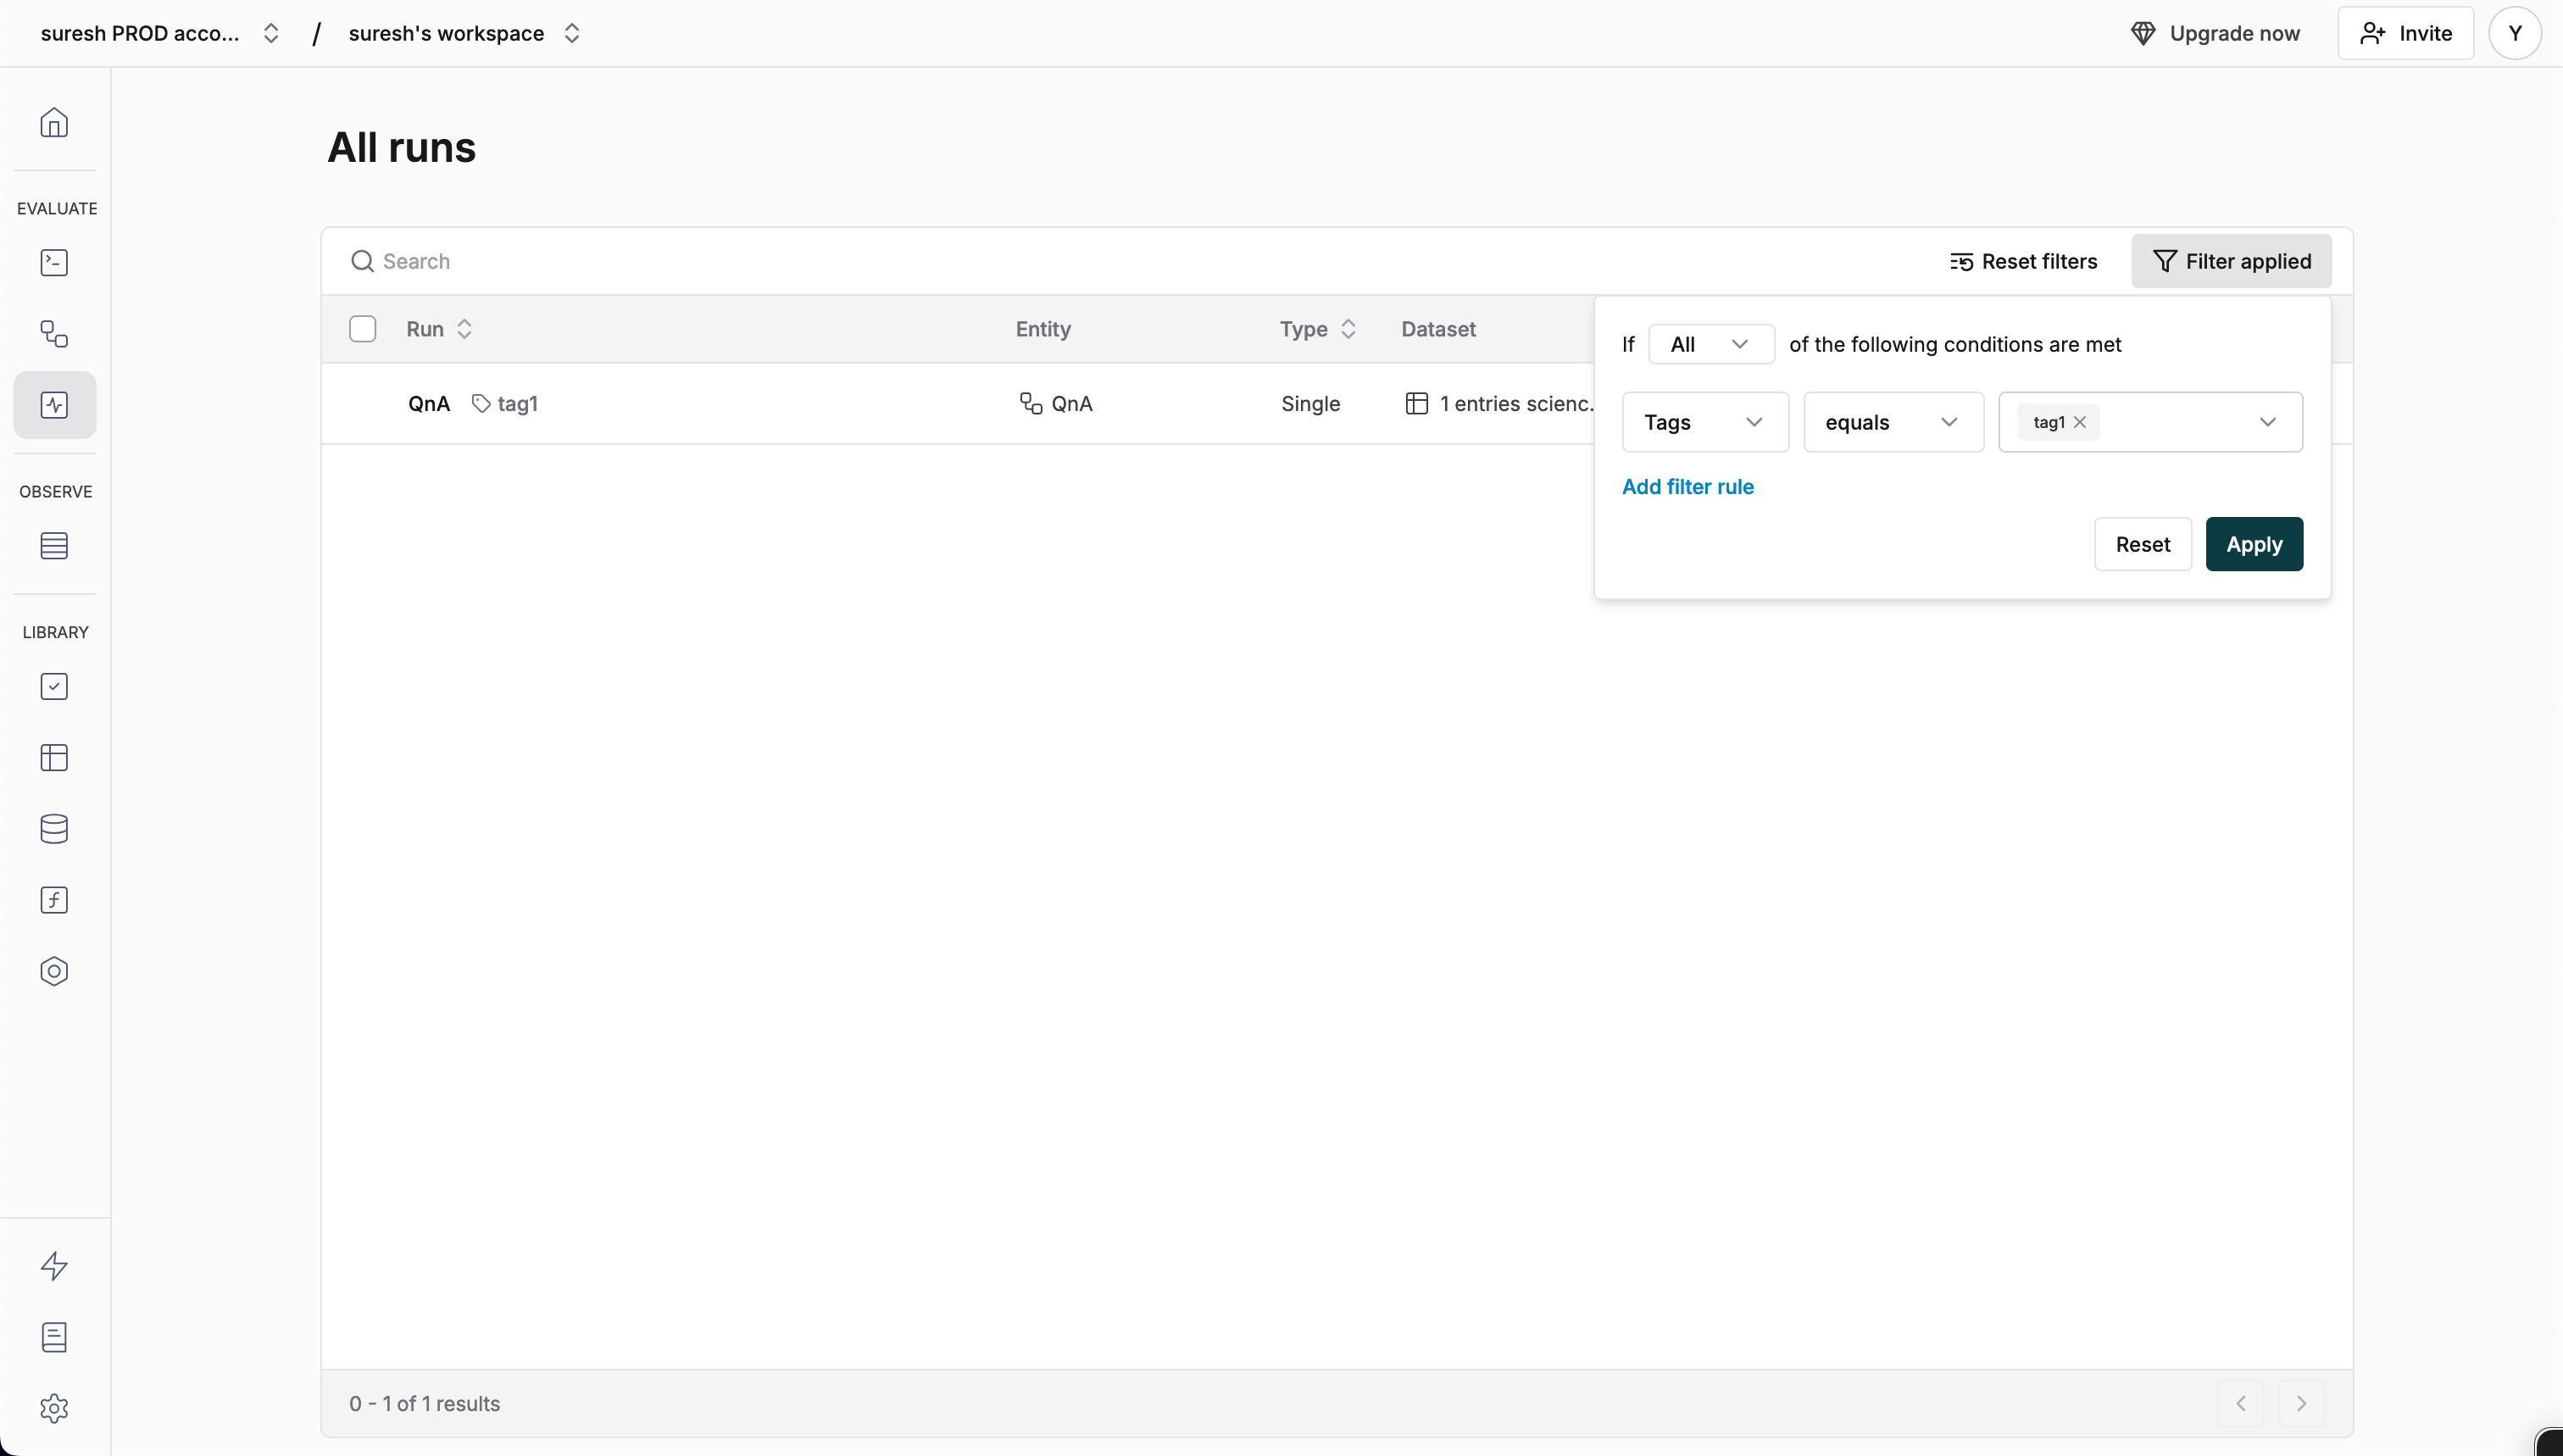
Task: Click the QnA entity workflow icon
Action: pos(1031,403)
